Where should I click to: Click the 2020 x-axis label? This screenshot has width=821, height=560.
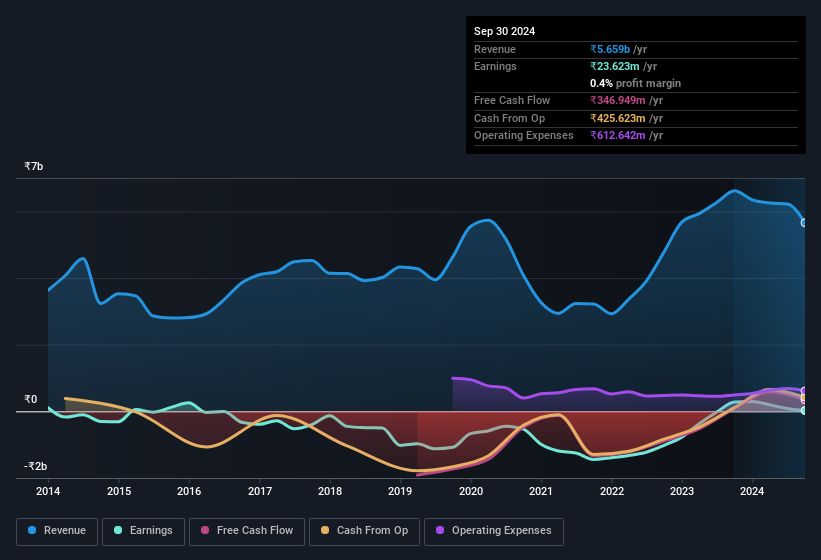(471, 491)
